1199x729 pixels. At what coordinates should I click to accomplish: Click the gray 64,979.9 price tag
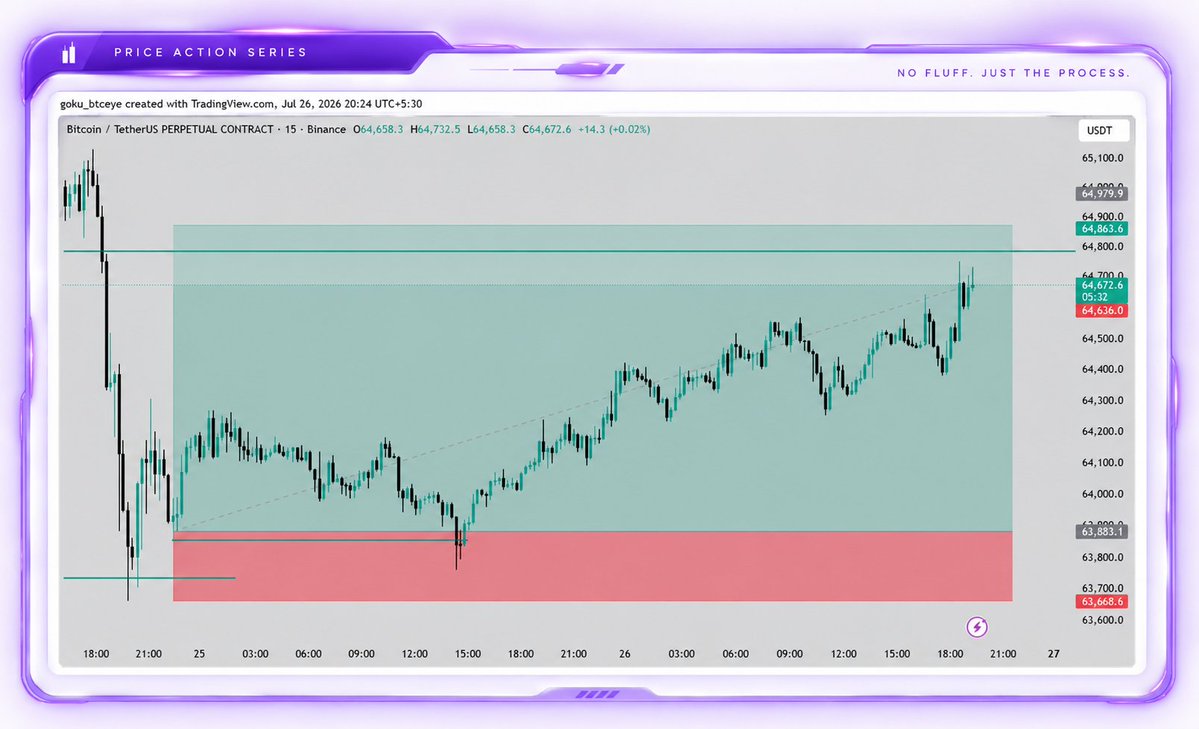(x=1101, y=194)
